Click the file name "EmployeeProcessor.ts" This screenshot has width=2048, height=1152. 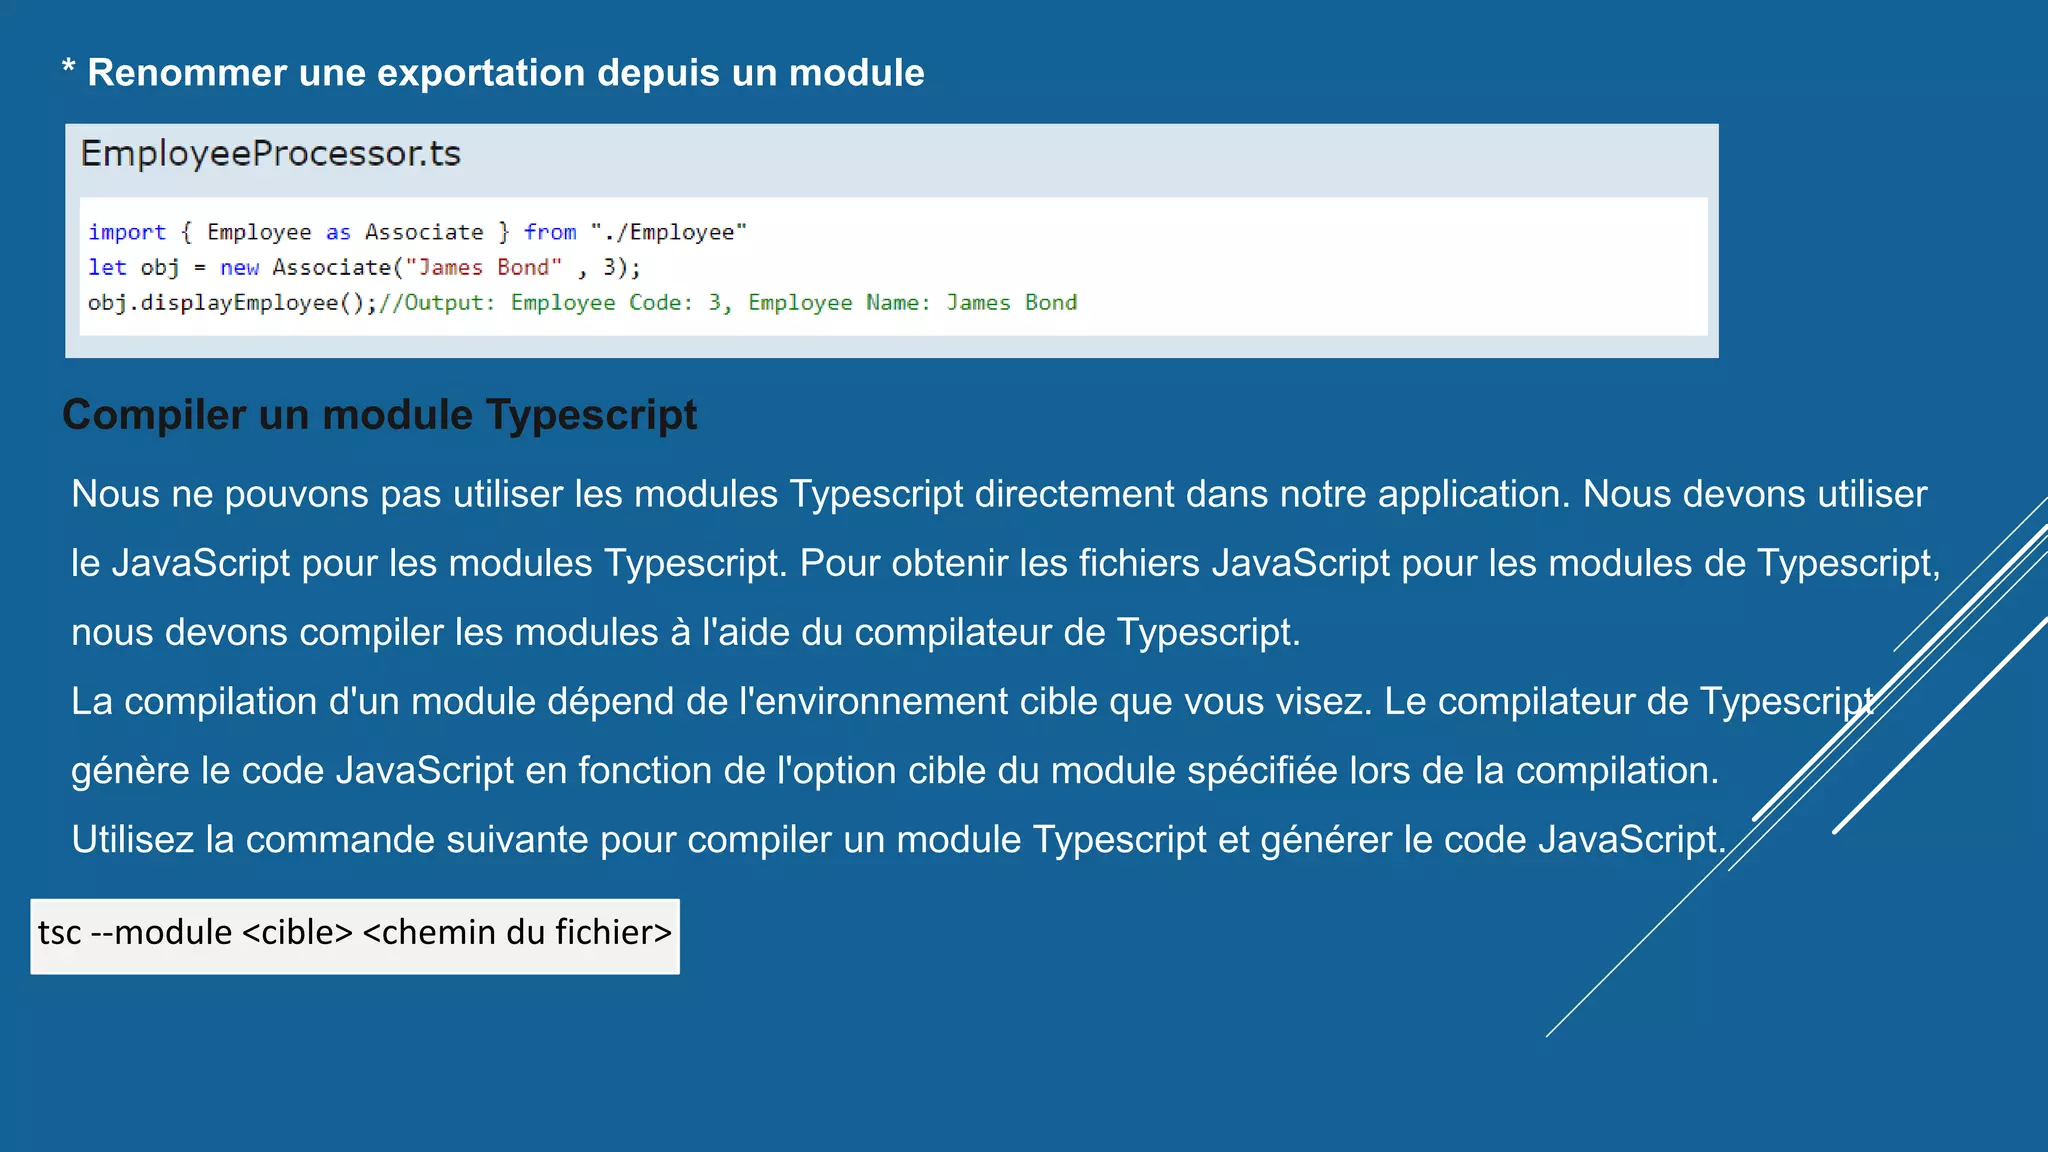pos(270,154)
